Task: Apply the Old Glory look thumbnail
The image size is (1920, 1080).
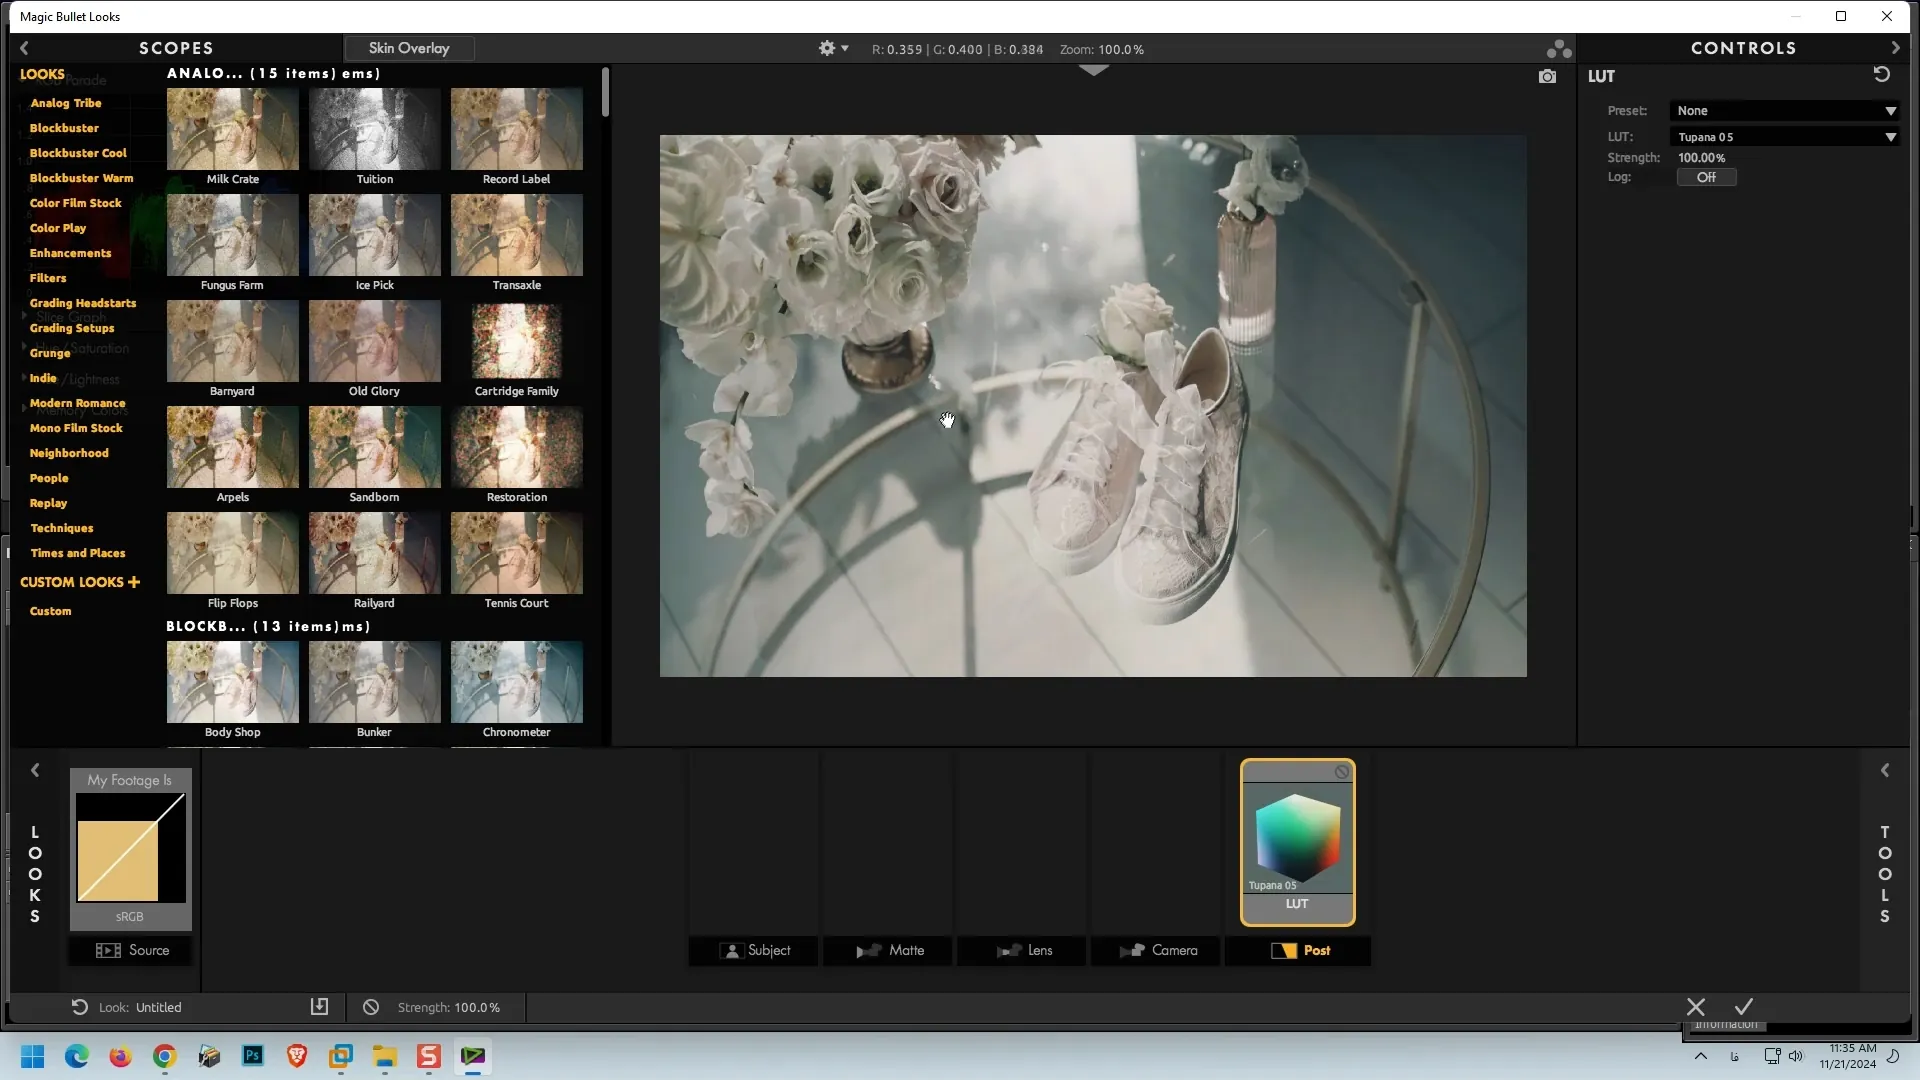Action: tap(374, 342)
